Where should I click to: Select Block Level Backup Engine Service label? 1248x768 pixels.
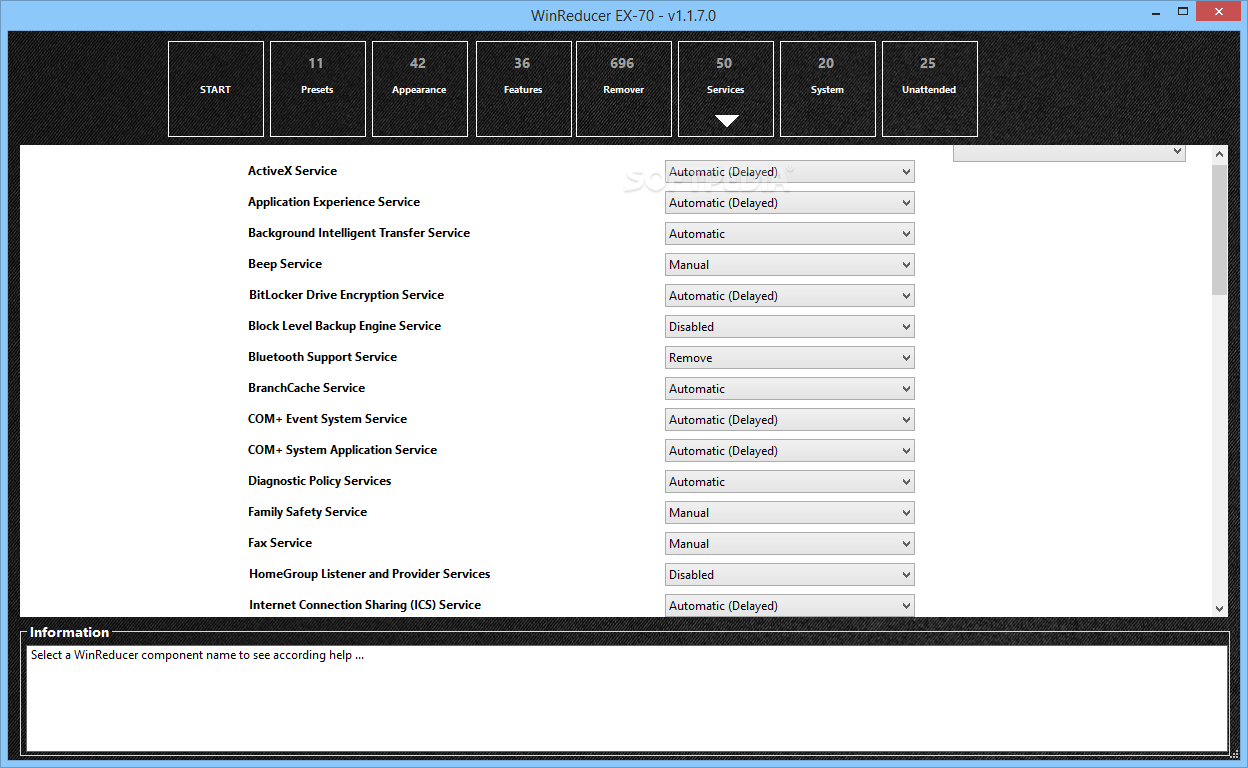[344, 326]
